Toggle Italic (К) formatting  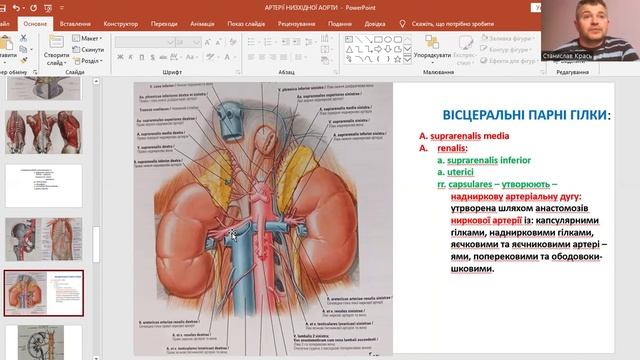(x=131, y=57)
